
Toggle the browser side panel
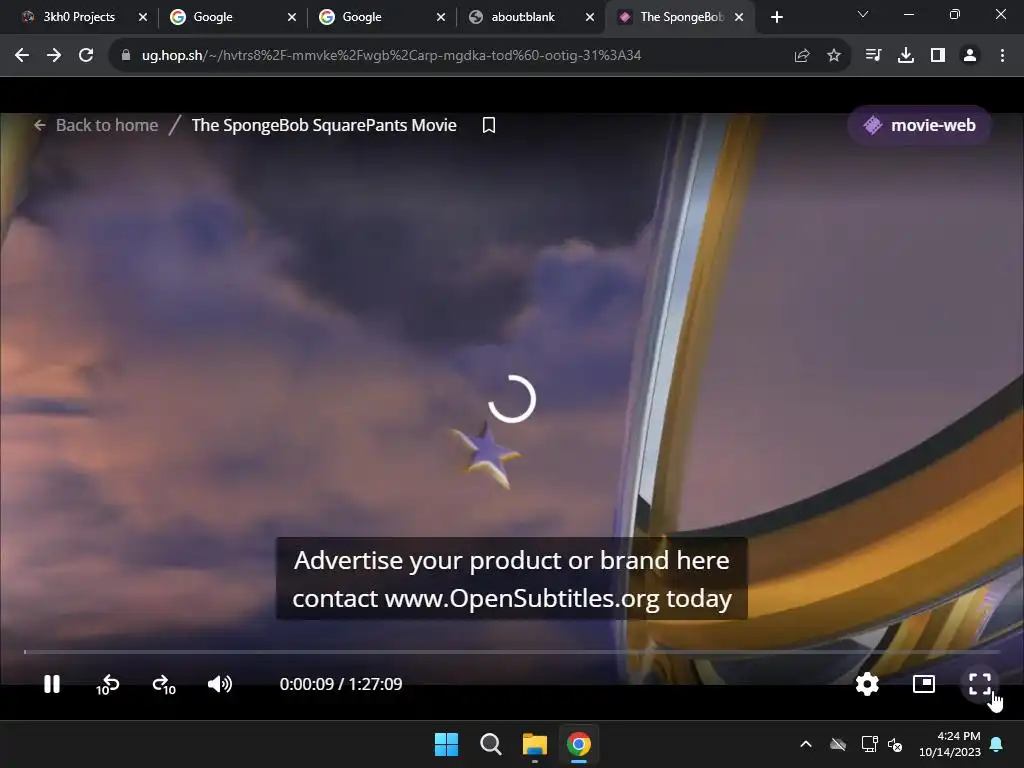coord(938,55)
